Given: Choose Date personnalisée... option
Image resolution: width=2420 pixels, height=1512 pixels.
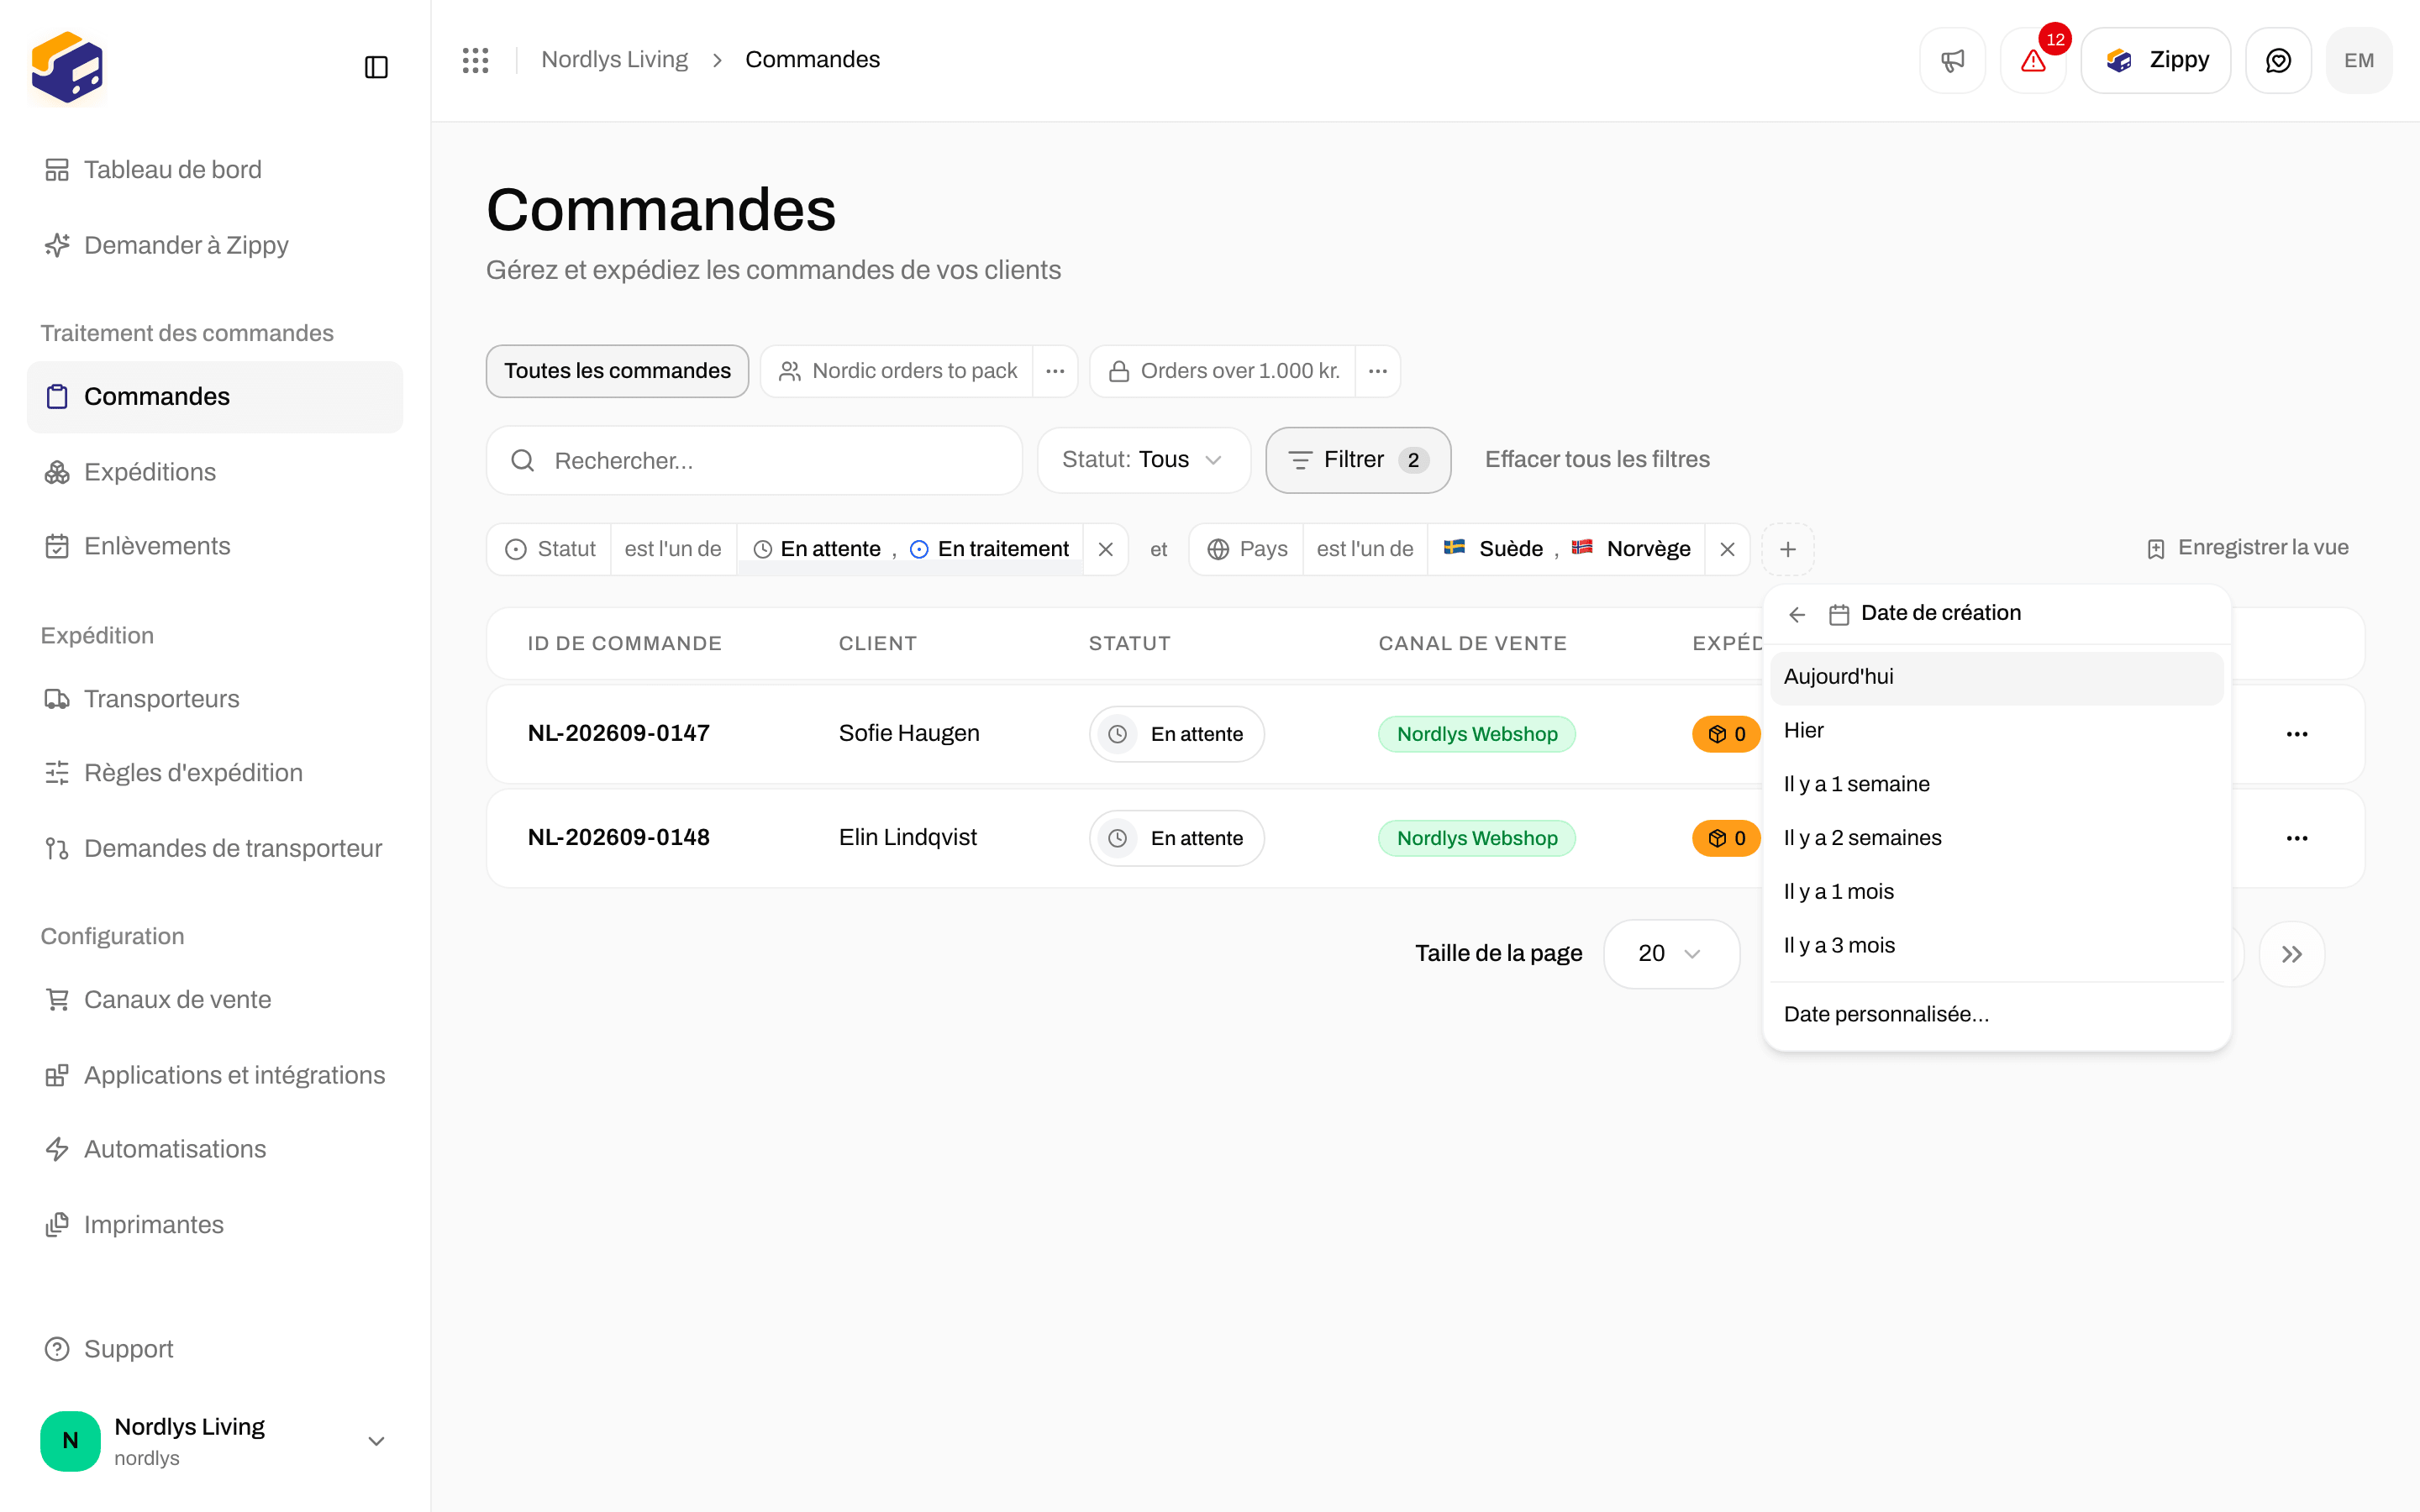Looking at the screenshot, I should [x=1997, y=1015].
